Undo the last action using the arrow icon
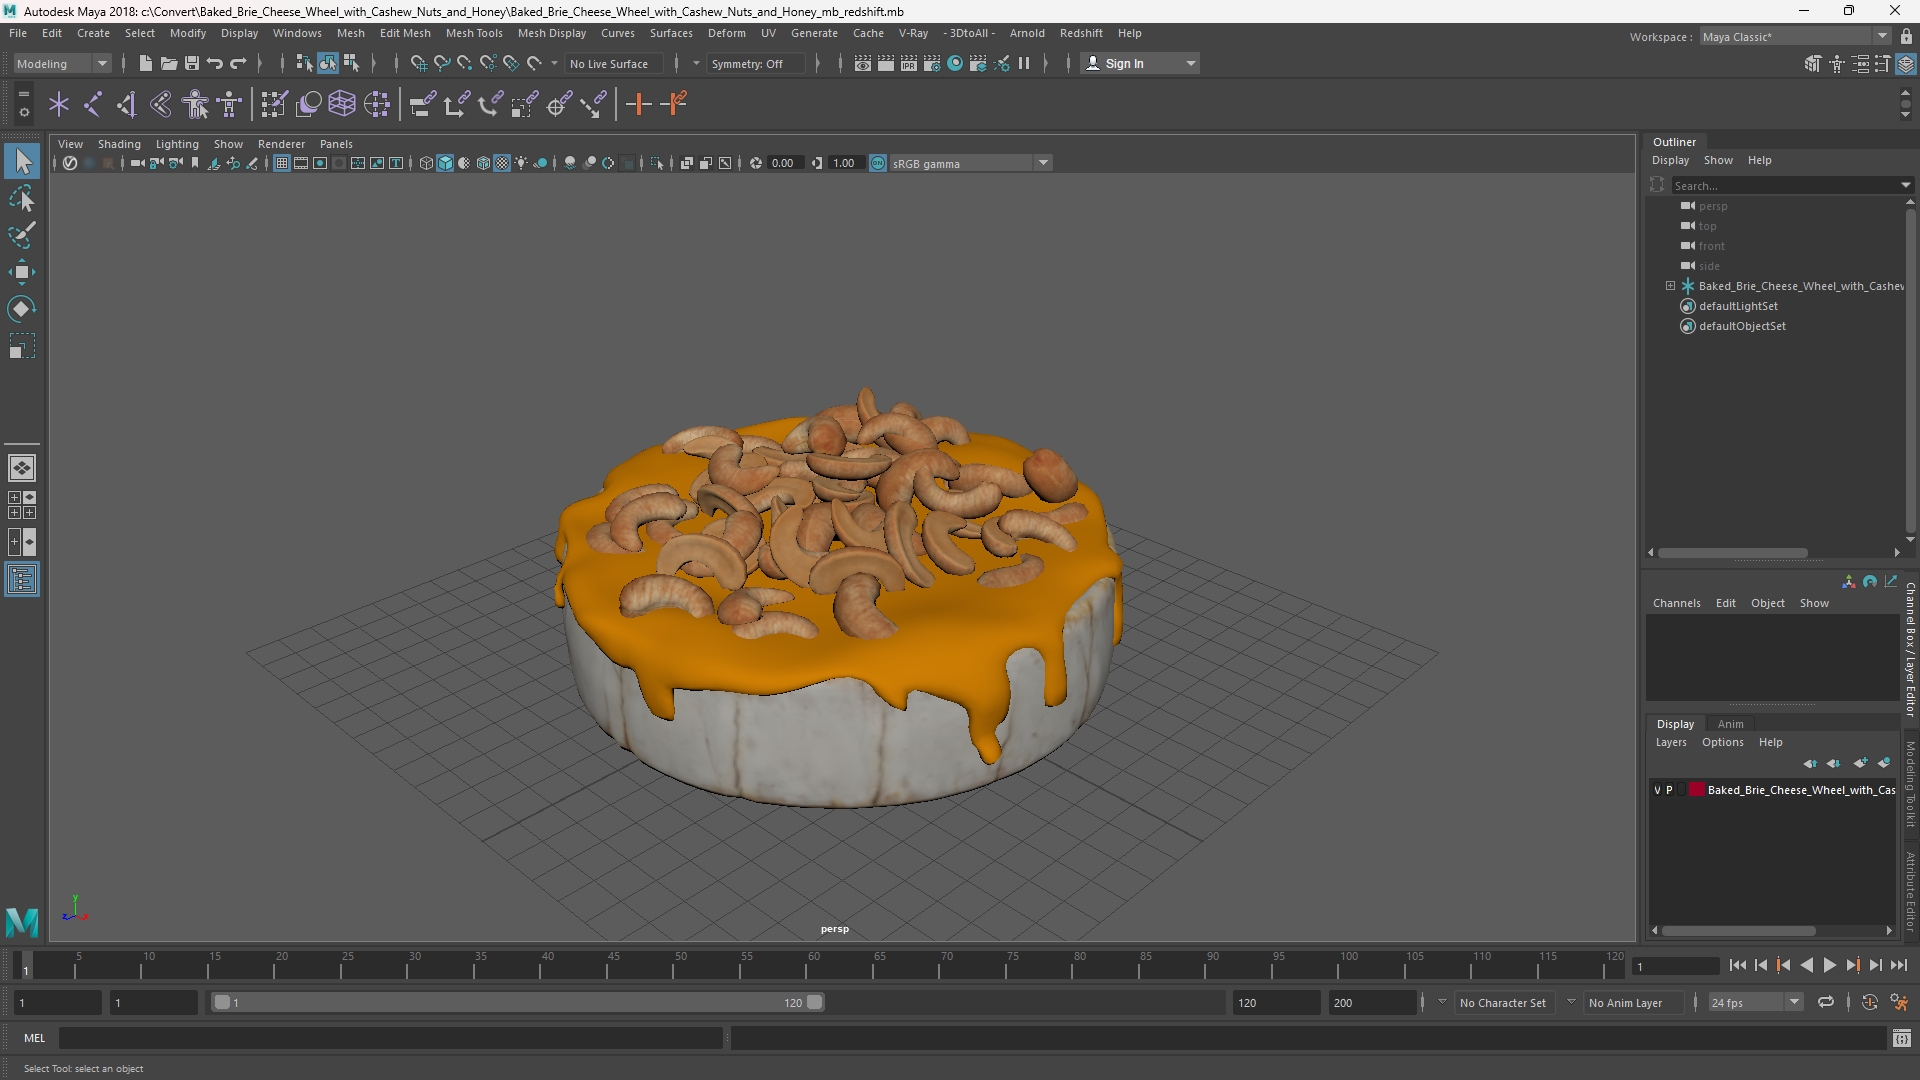Viewport: 1920px width, 1080px height. click(214, 63)
